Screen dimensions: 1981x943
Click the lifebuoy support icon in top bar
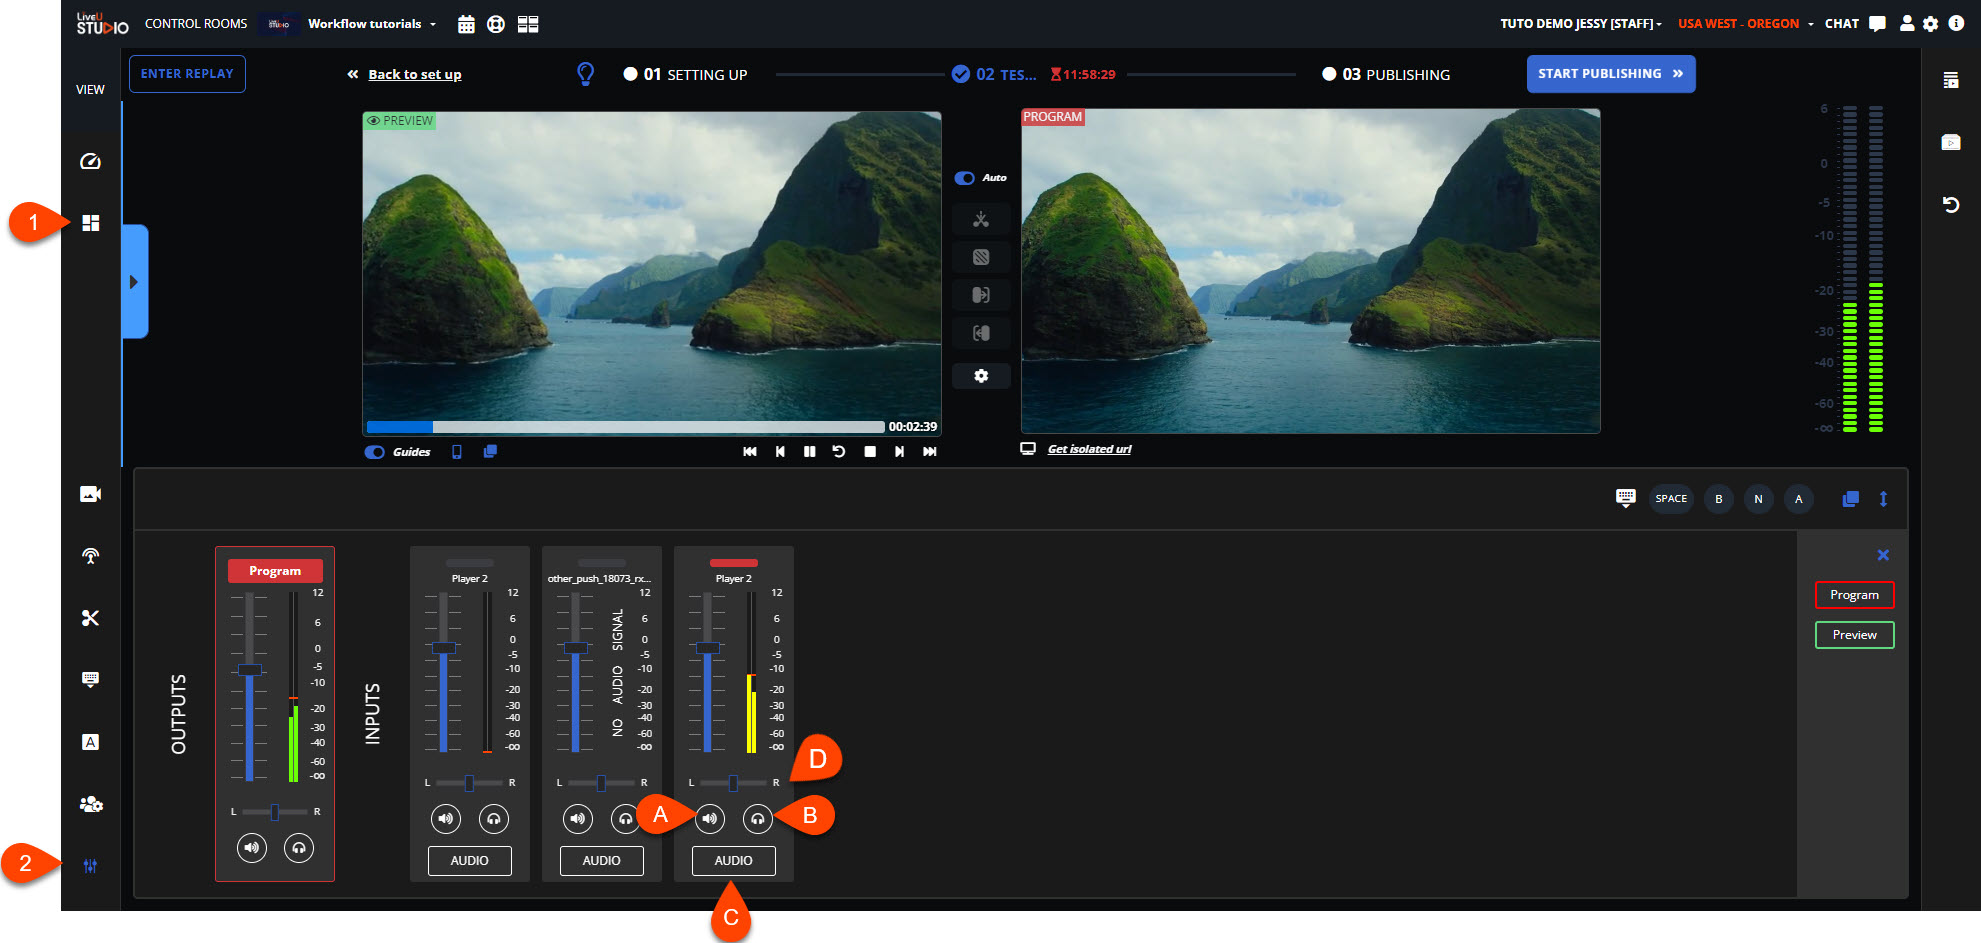(496, 24)
